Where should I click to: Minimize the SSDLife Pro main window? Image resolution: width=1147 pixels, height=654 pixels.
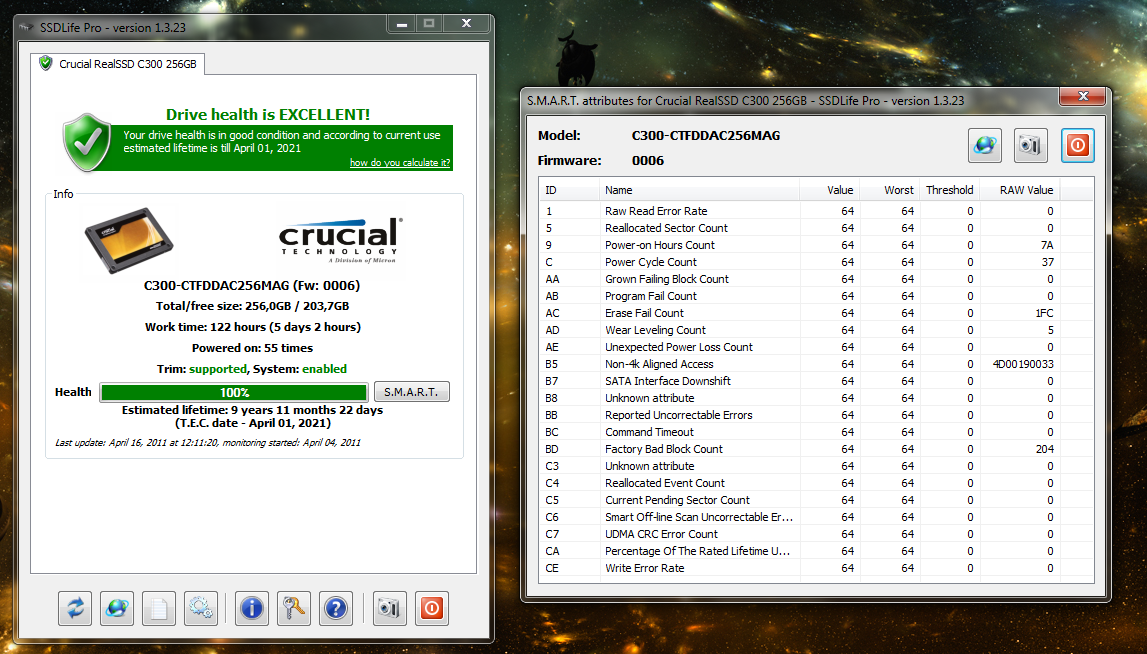coord(402,23)
